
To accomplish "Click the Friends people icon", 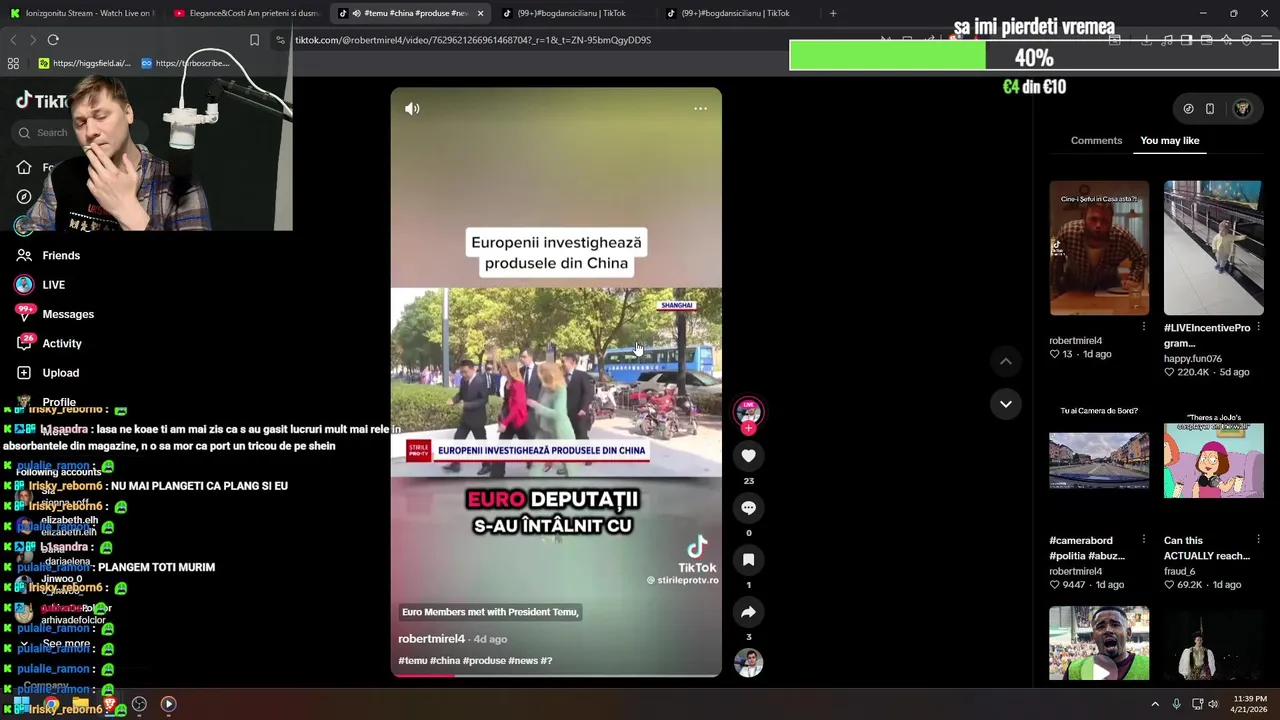I will pos(24,255).
